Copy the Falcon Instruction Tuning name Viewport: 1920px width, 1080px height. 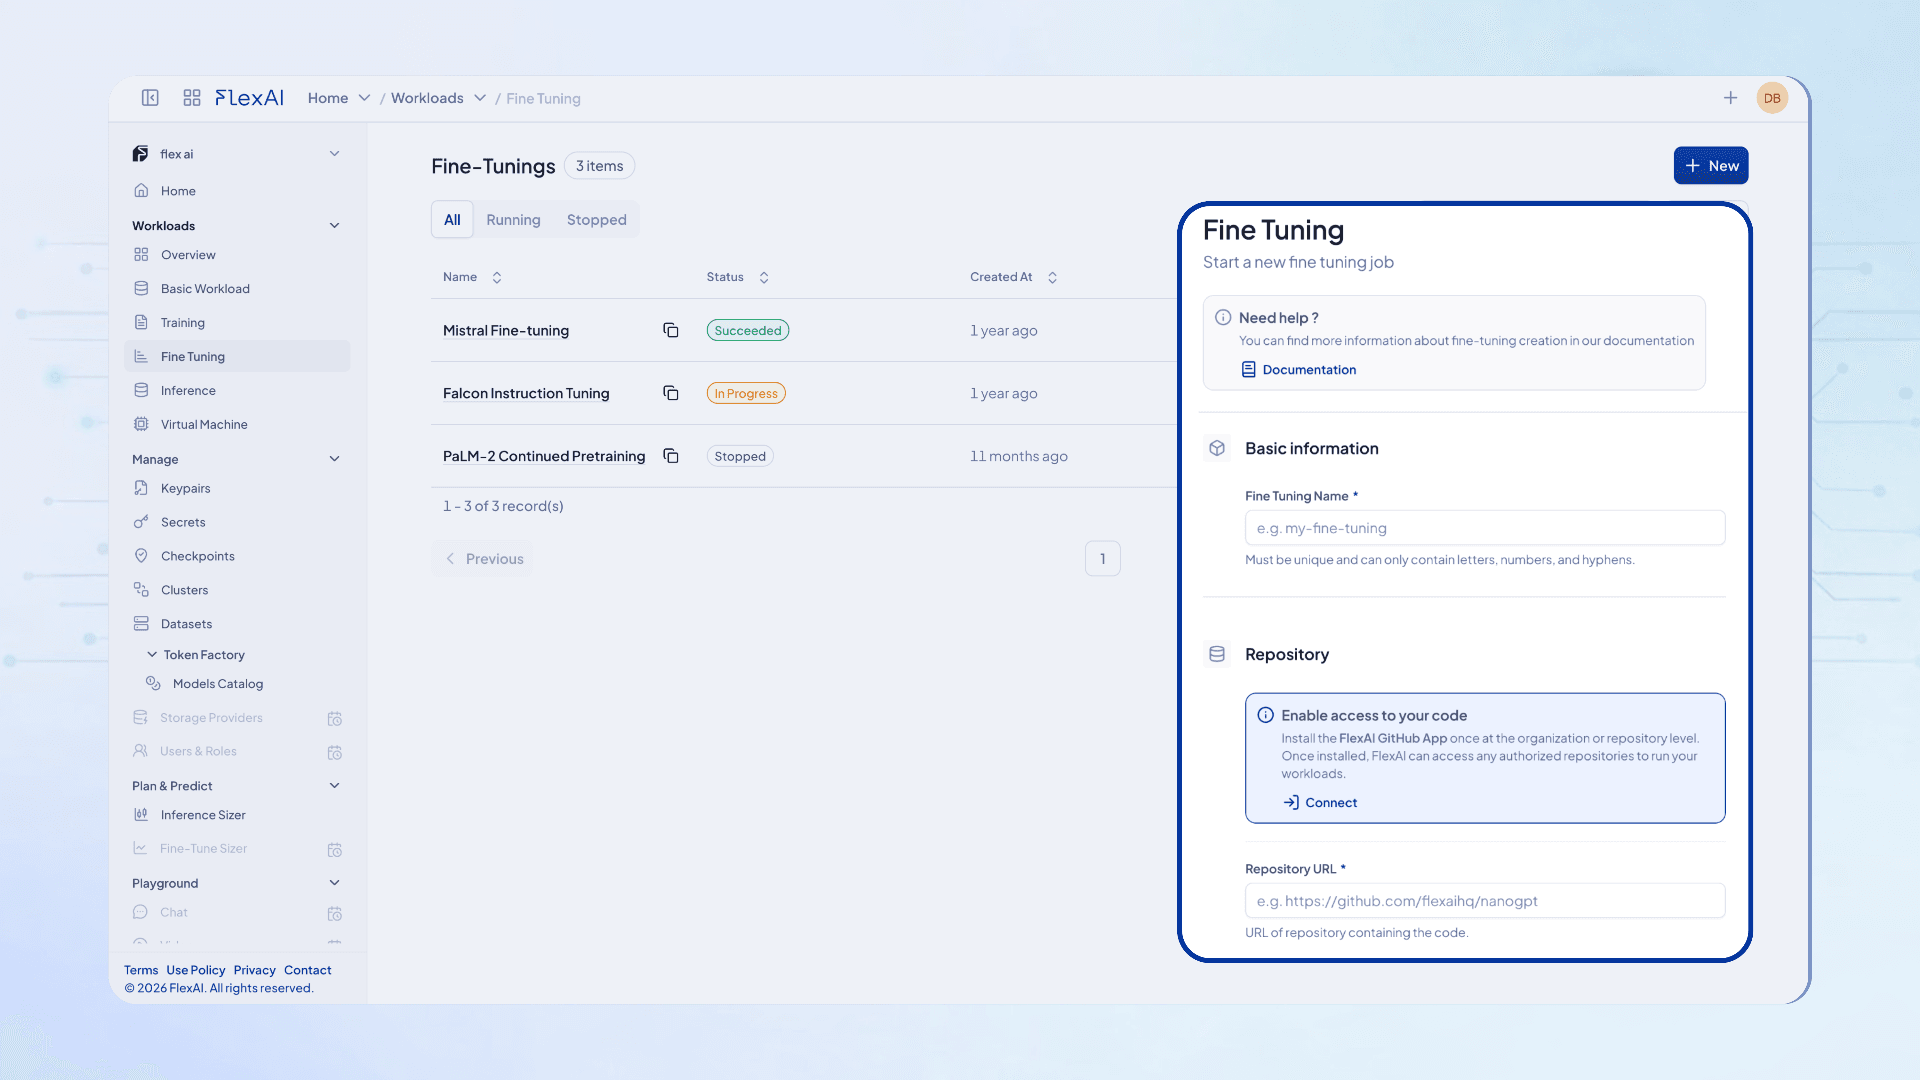[671, 394]
